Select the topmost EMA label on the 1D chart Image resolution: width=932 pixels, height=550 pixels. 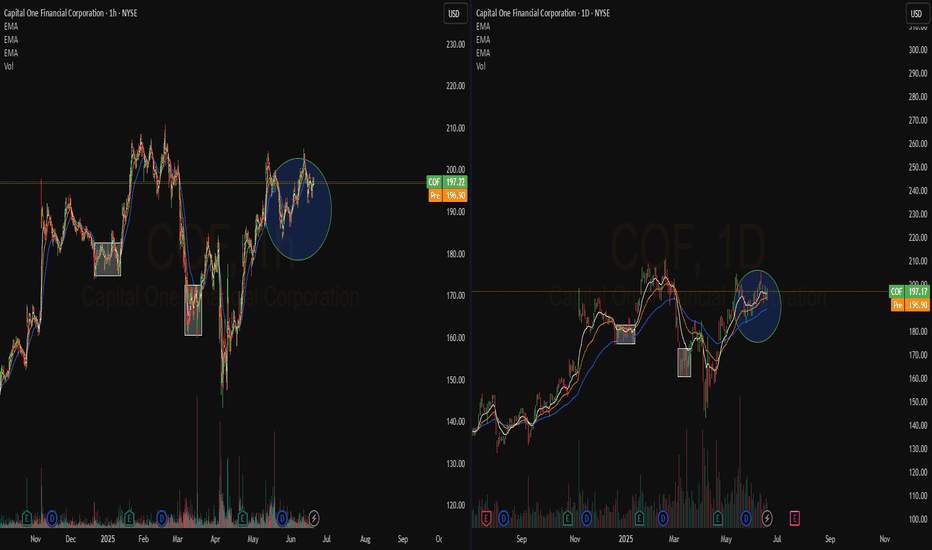(483, 26)
